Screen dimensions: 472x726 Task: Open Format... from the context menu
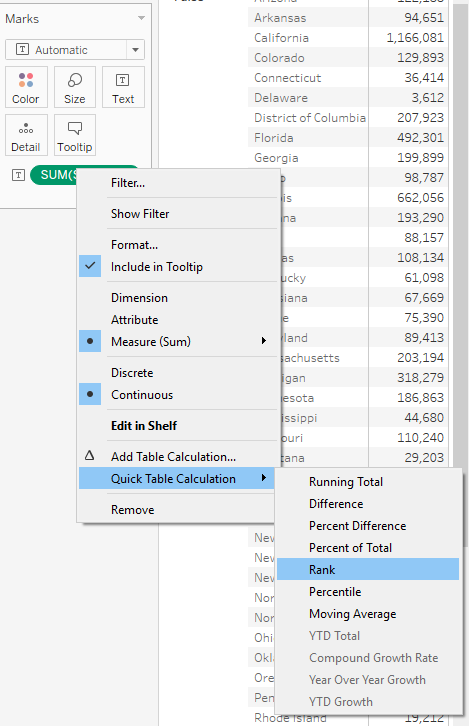pyautogui.click(x=134, y=245)
